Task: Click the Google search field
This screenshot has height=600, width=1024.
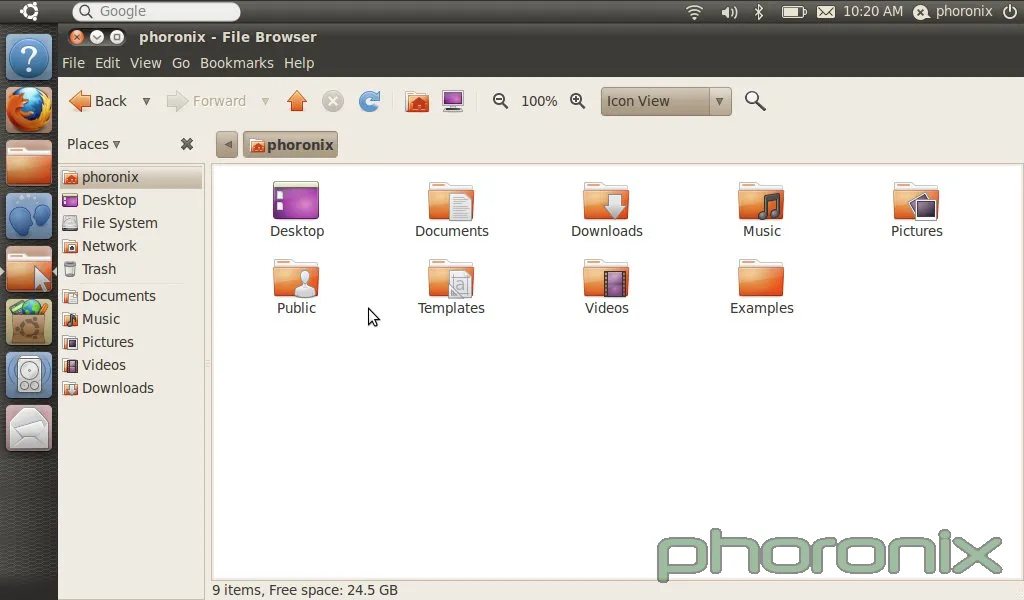Action: pos(156,11)
